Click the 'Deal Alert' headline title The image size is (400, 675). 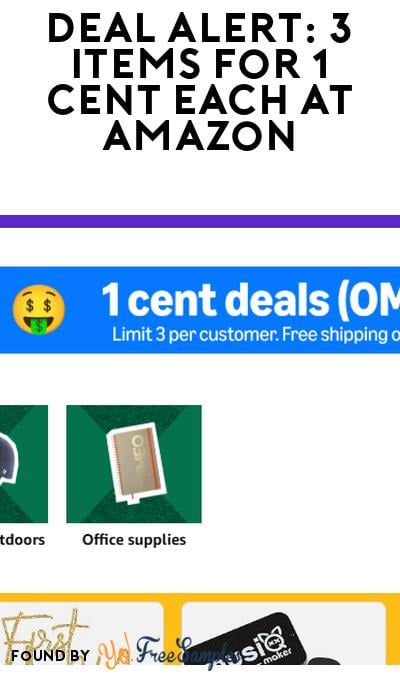[x=200, y=81]
